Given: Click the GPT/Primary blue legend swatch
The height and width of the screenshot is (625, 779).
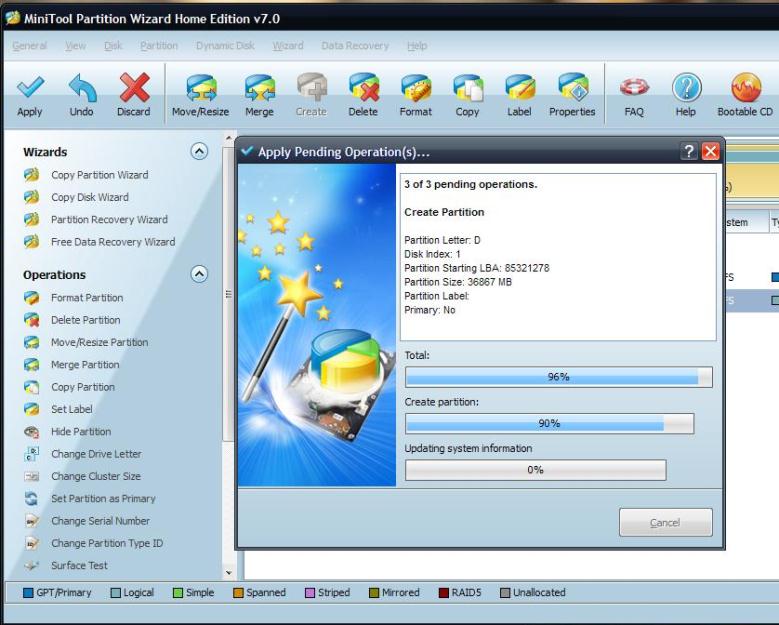Looking at the screenshot, I should pyautogui.click(x=28, y=593).
